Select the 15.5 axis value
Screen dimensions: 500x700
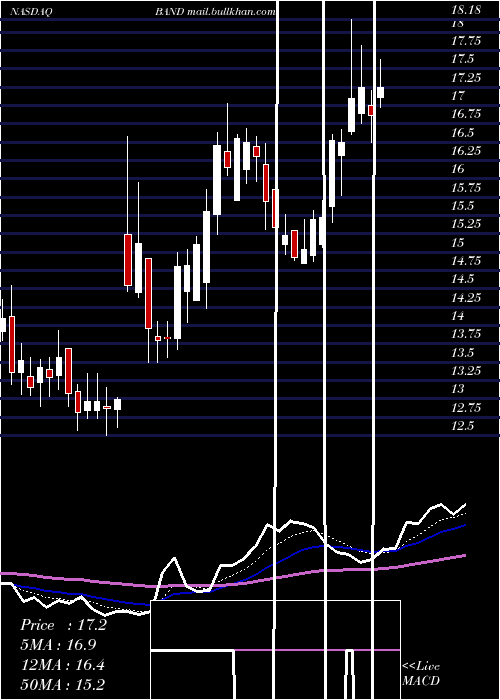463,206
